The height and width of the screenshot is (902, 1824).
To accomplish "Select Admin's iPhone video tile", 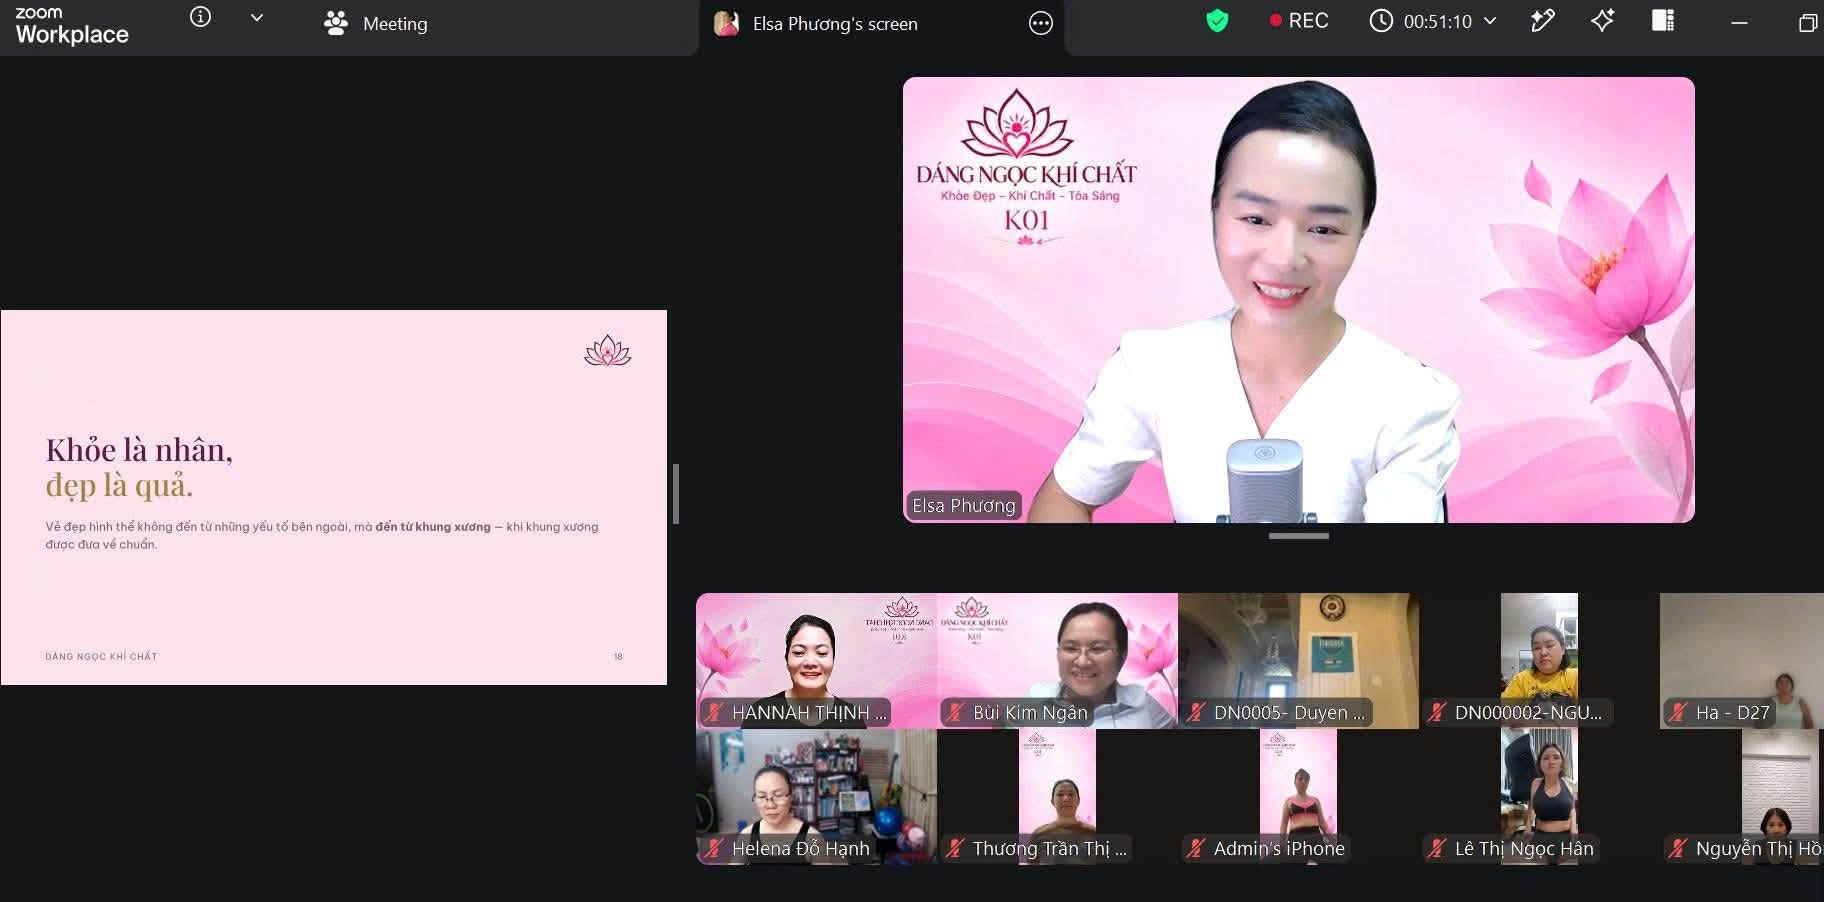I will [1298, 796].
